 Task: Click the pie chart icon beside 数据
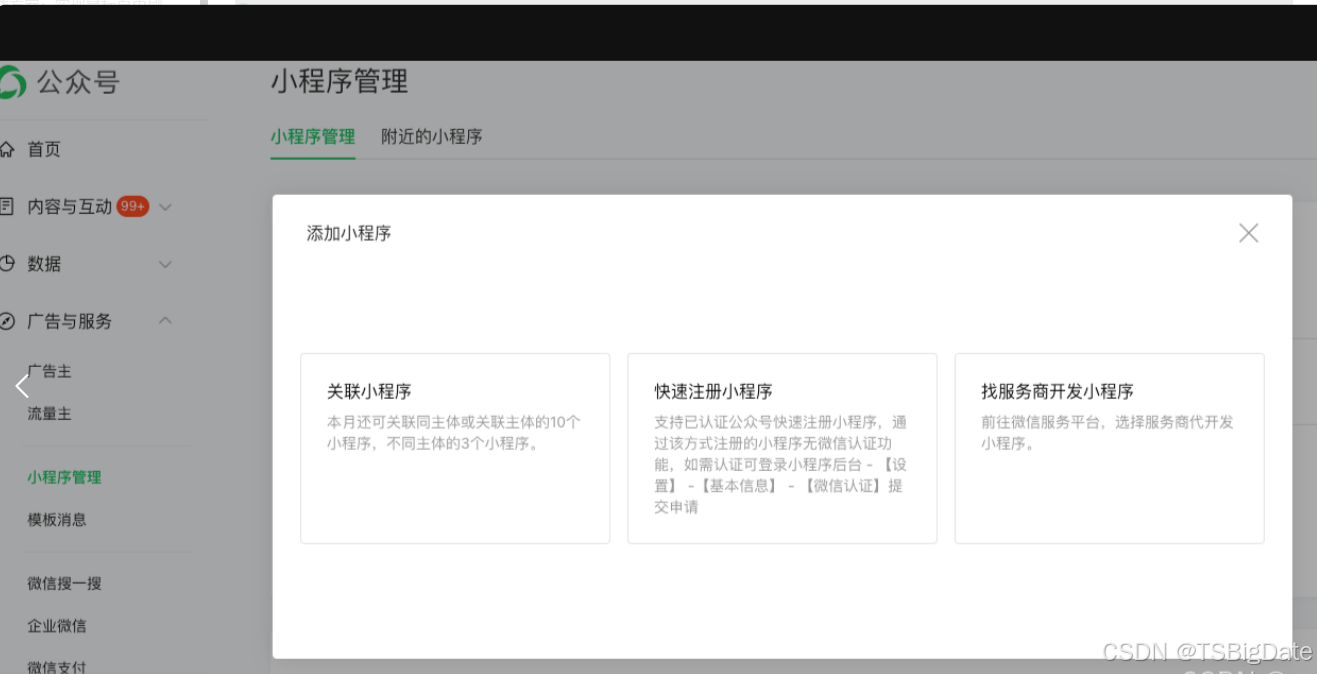point(7,264)
